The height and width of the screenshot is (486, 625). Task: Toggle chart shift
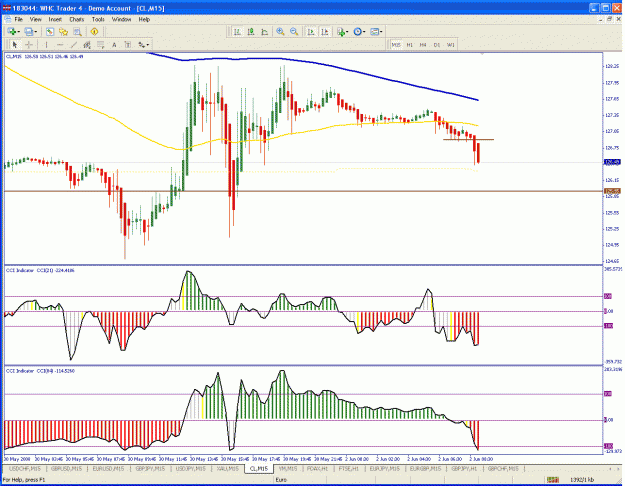[x=325, y=31]
